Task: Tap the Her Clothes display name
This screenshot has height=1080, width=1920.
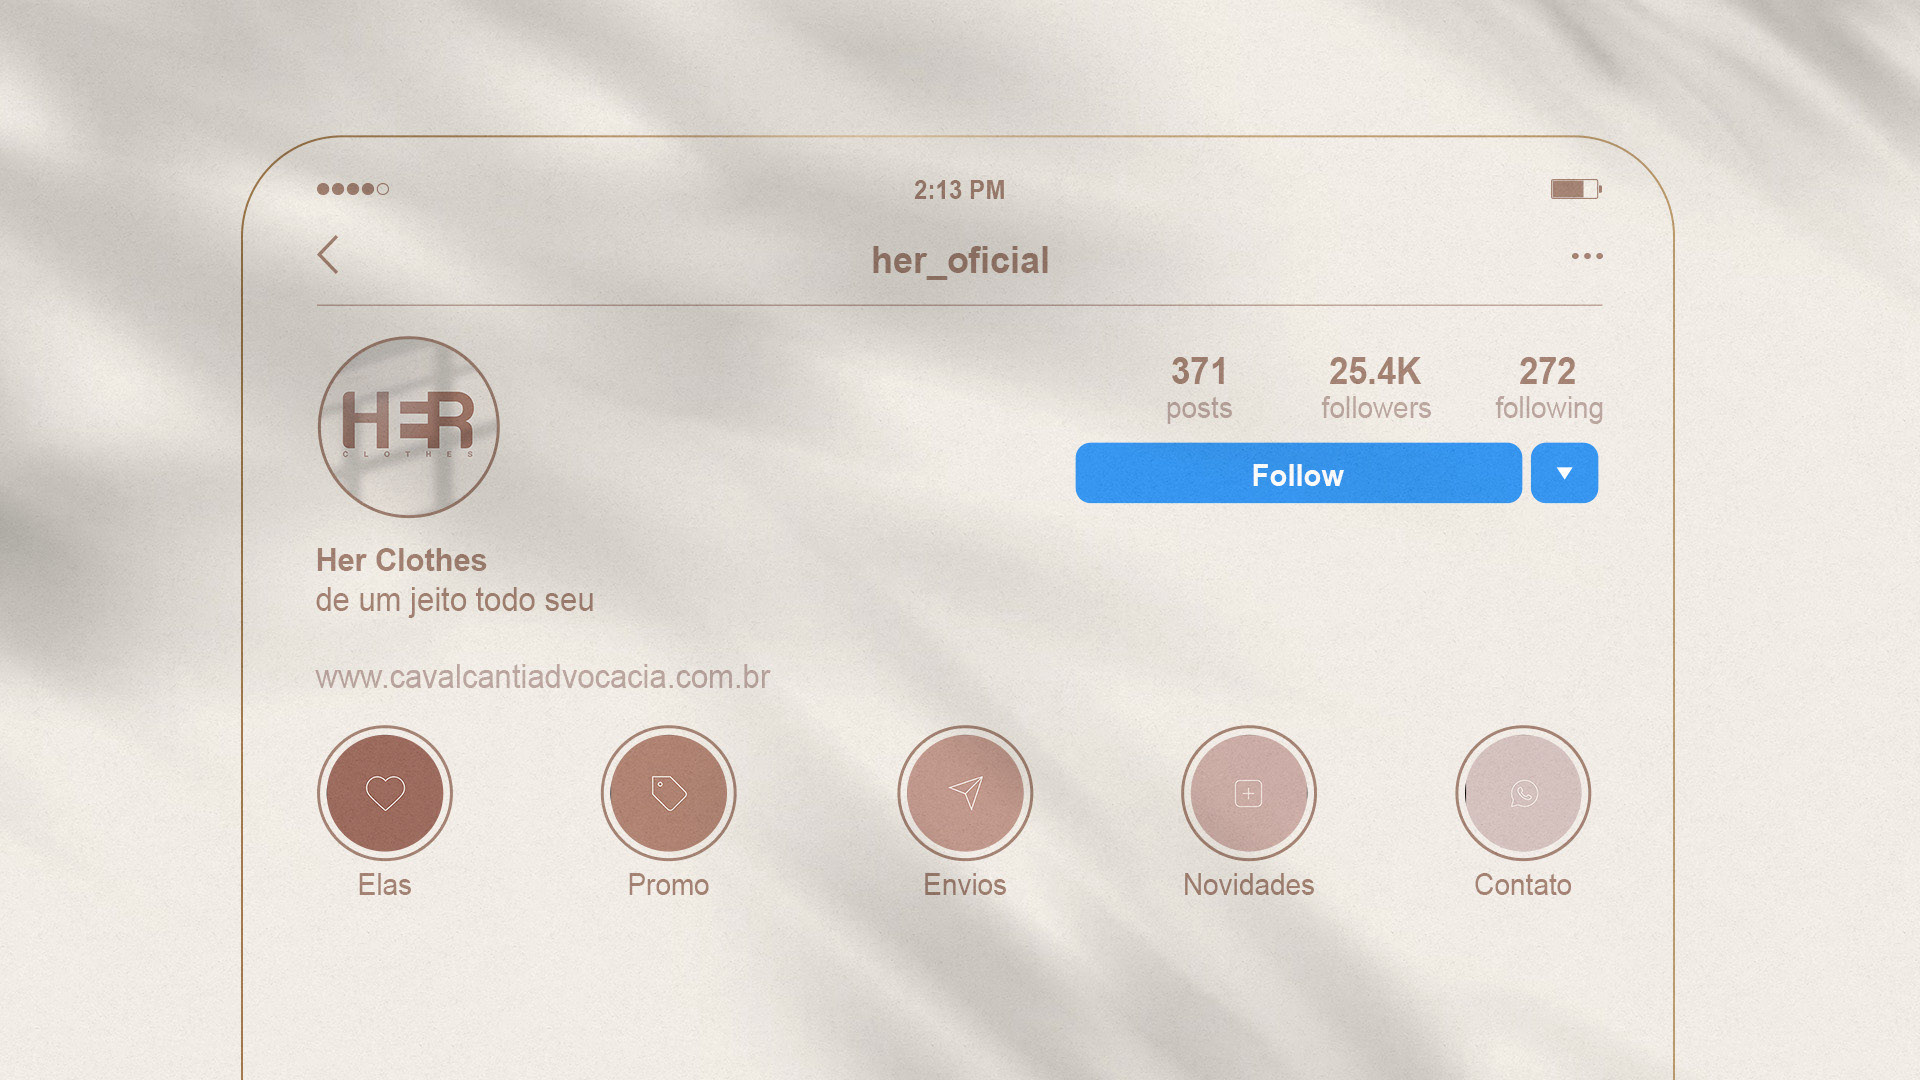Action: 401,560
